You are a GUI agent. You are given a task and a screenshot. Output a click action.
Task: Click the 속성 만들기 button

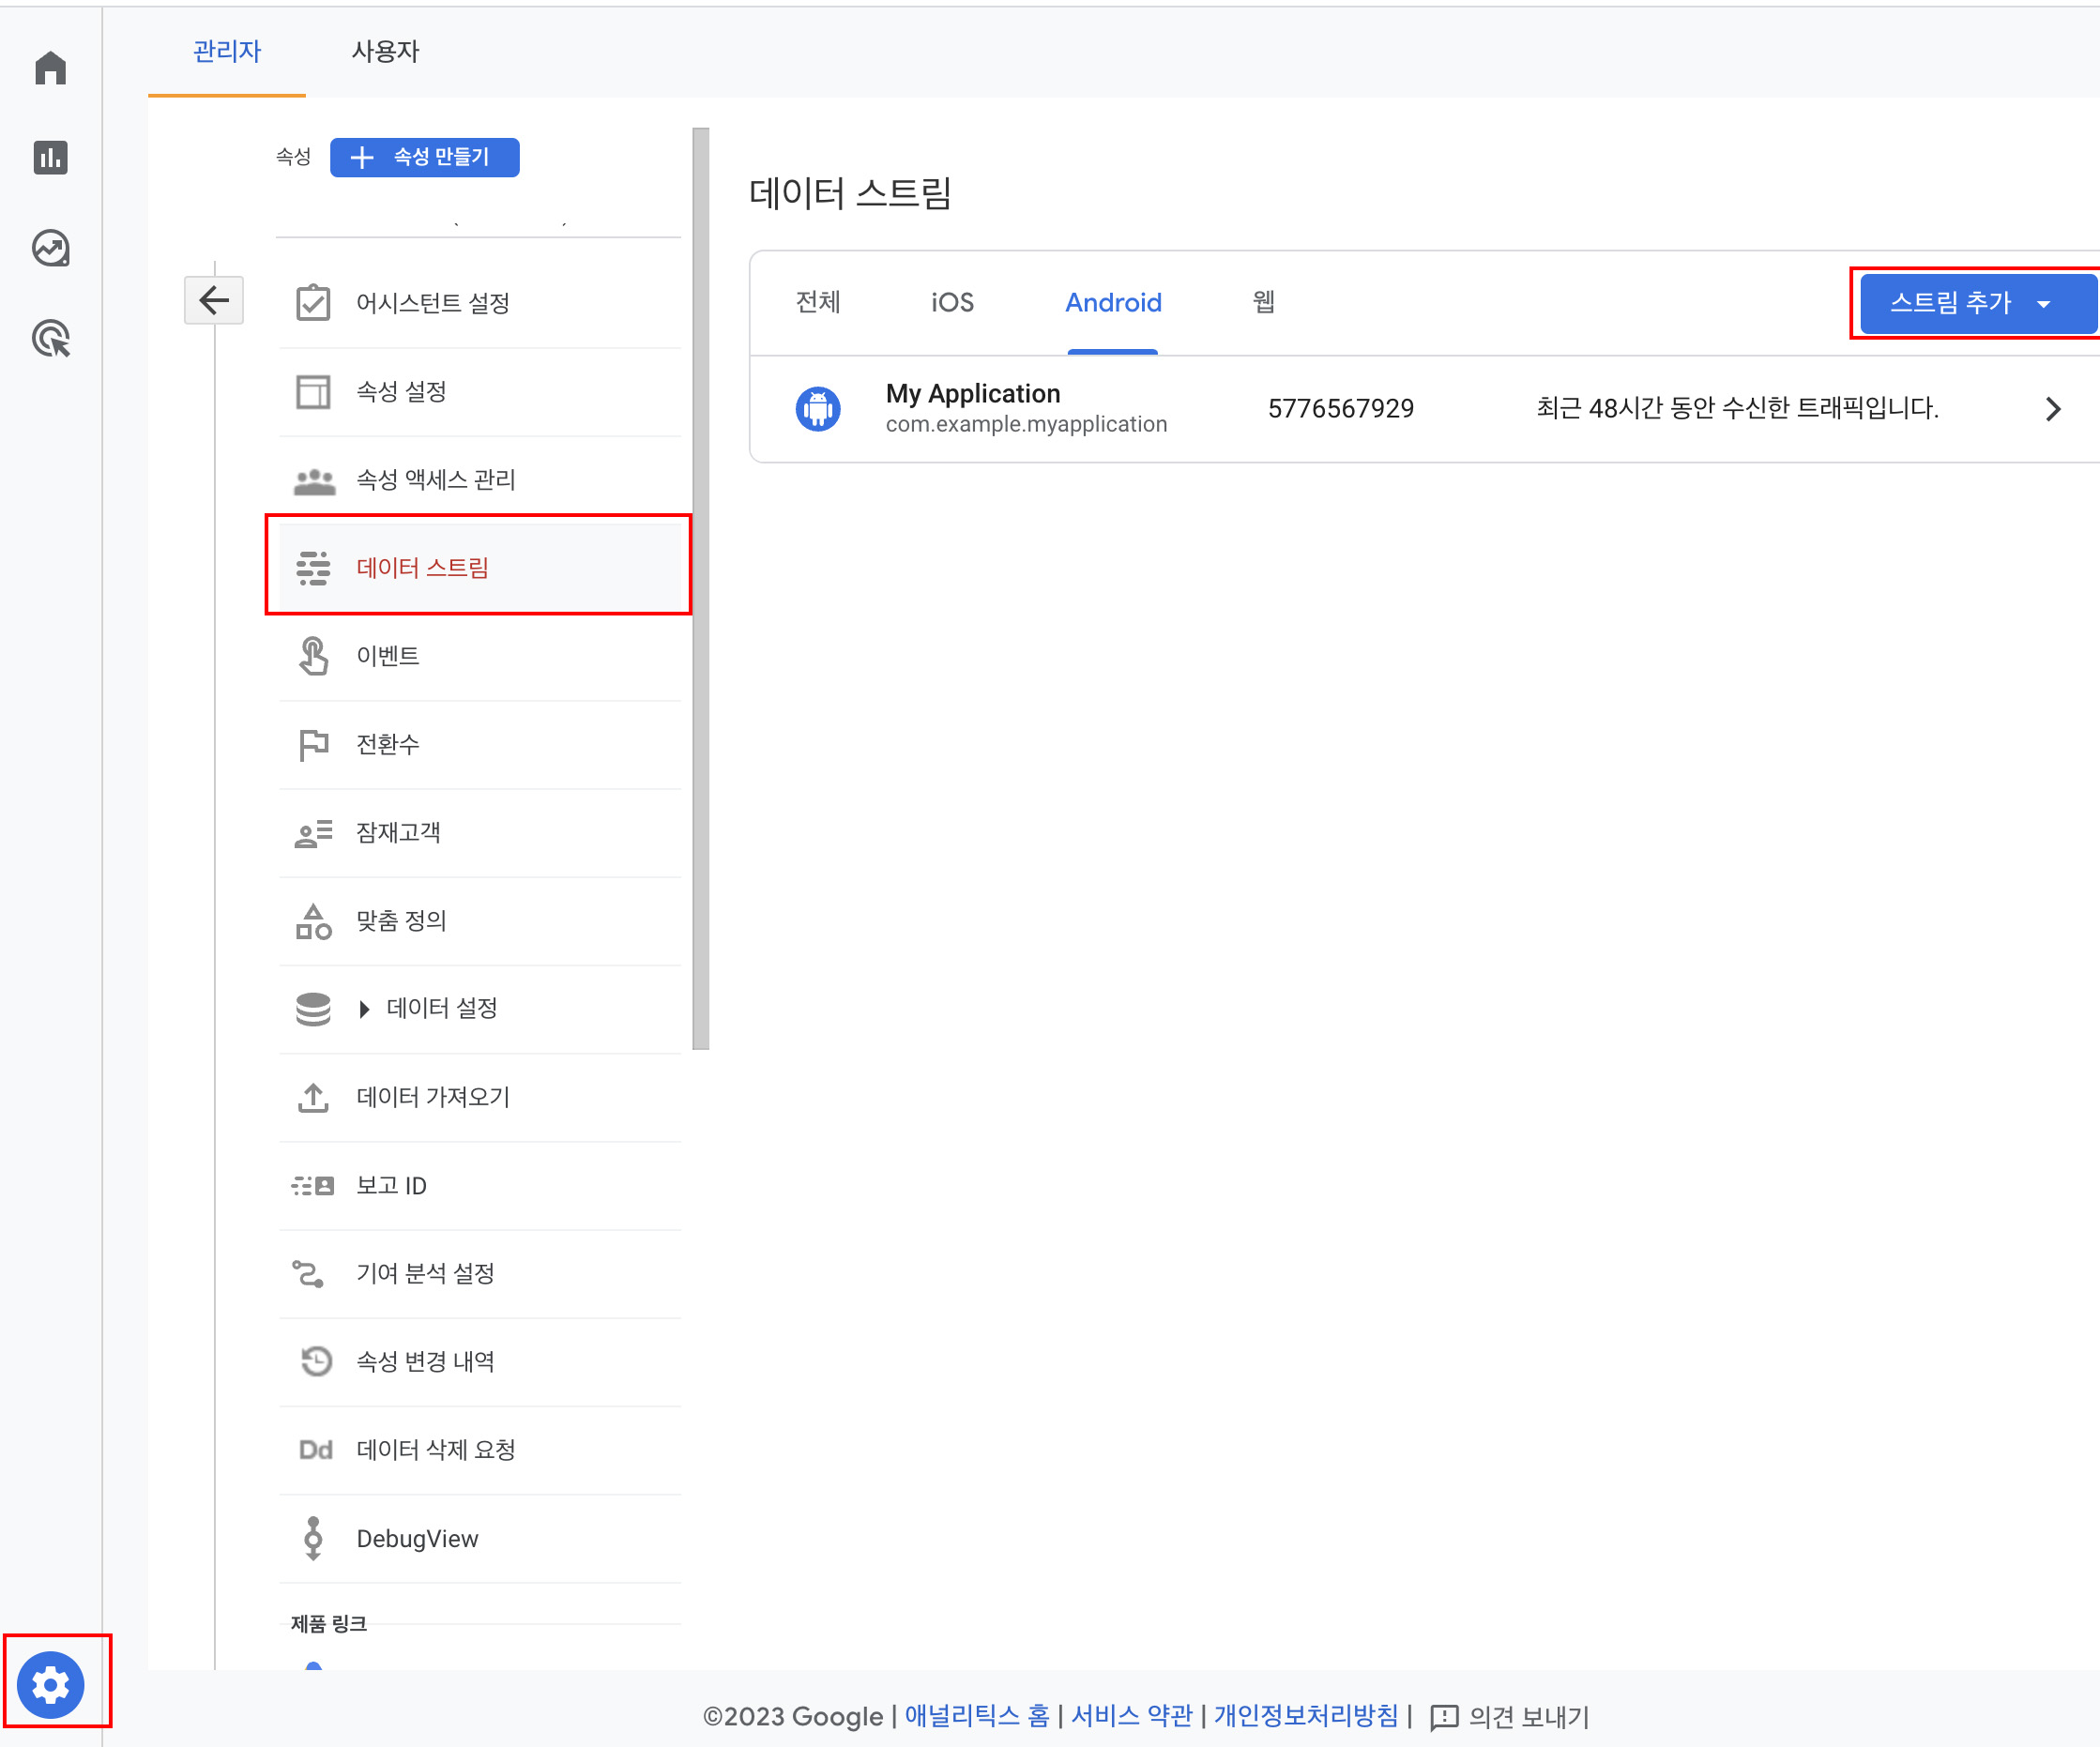coord(424,157)
